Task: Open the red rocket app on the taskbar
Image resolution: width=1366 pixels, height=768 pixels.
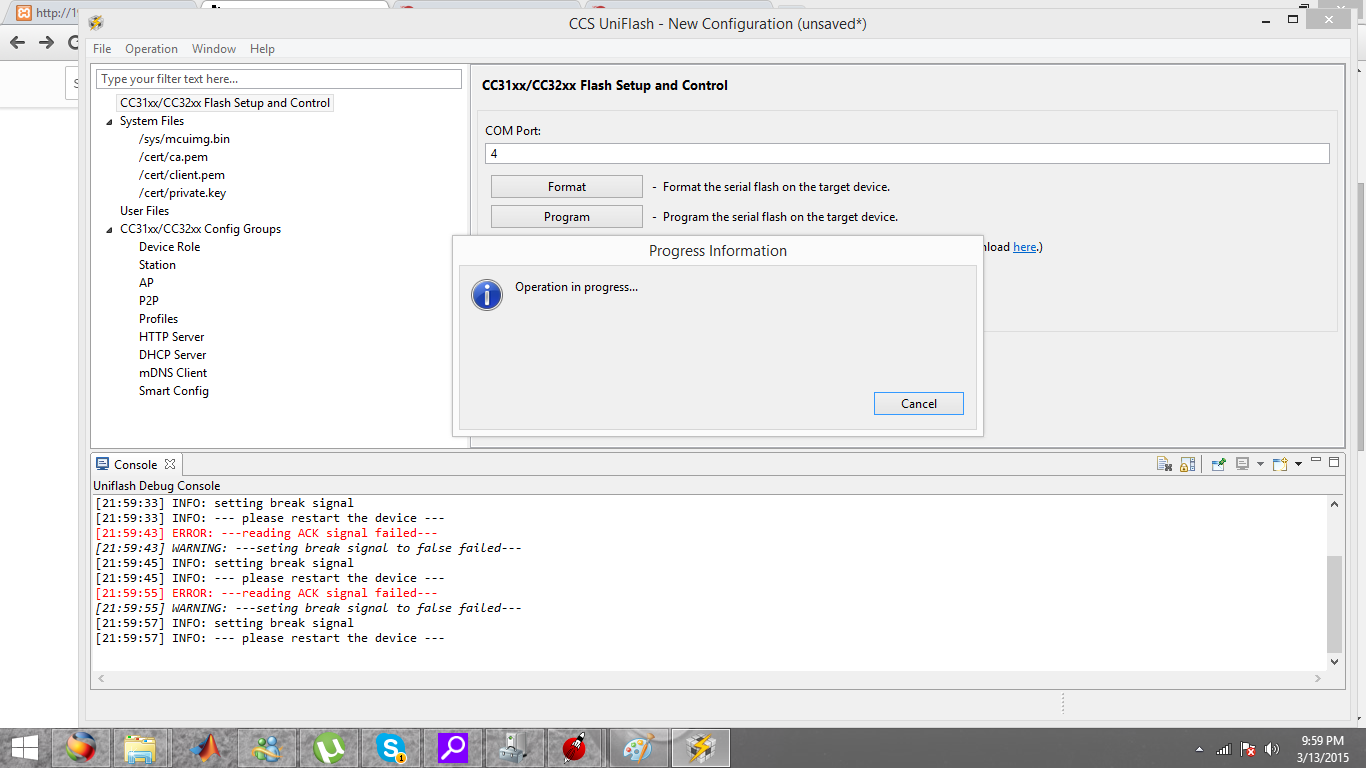Action: [574, 748]
